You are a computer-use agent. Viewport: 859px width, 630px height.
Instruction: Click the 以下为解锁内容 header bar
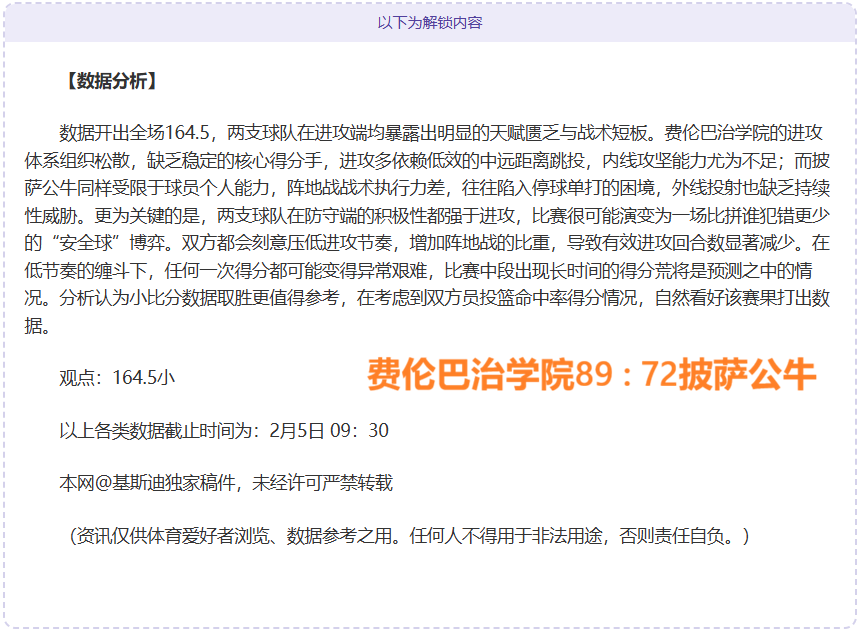point(429,20)
